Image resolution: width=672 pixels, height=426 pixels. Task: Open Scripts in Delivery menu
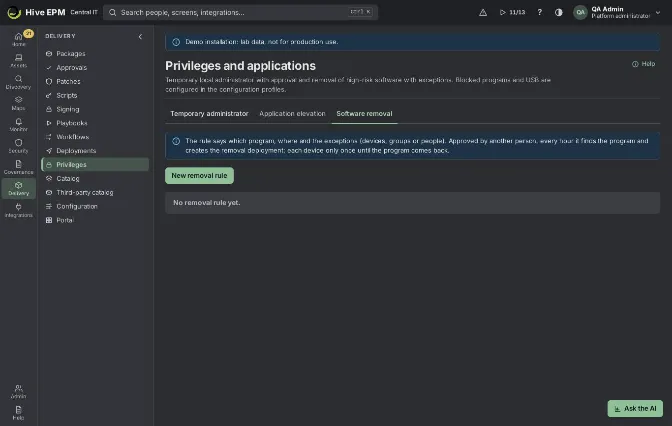pos(95,95)
